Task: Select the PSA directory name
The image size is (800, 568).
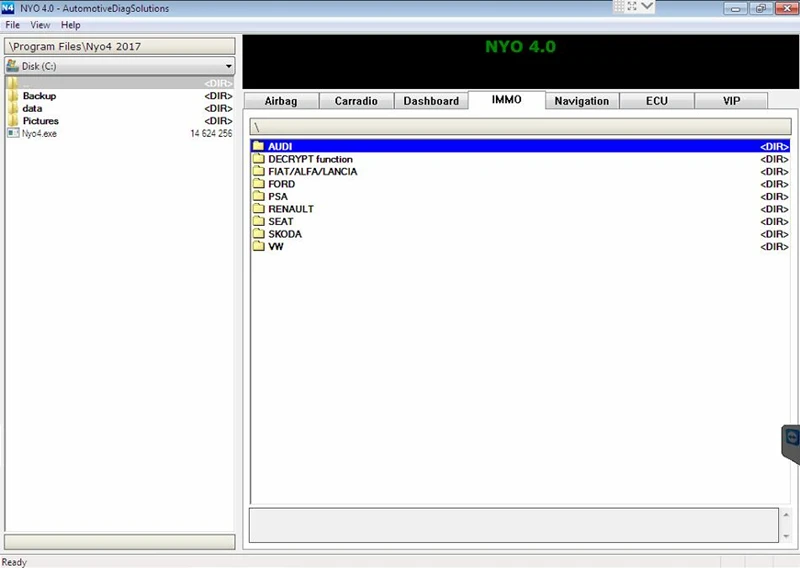Action: tap(278, 196)
